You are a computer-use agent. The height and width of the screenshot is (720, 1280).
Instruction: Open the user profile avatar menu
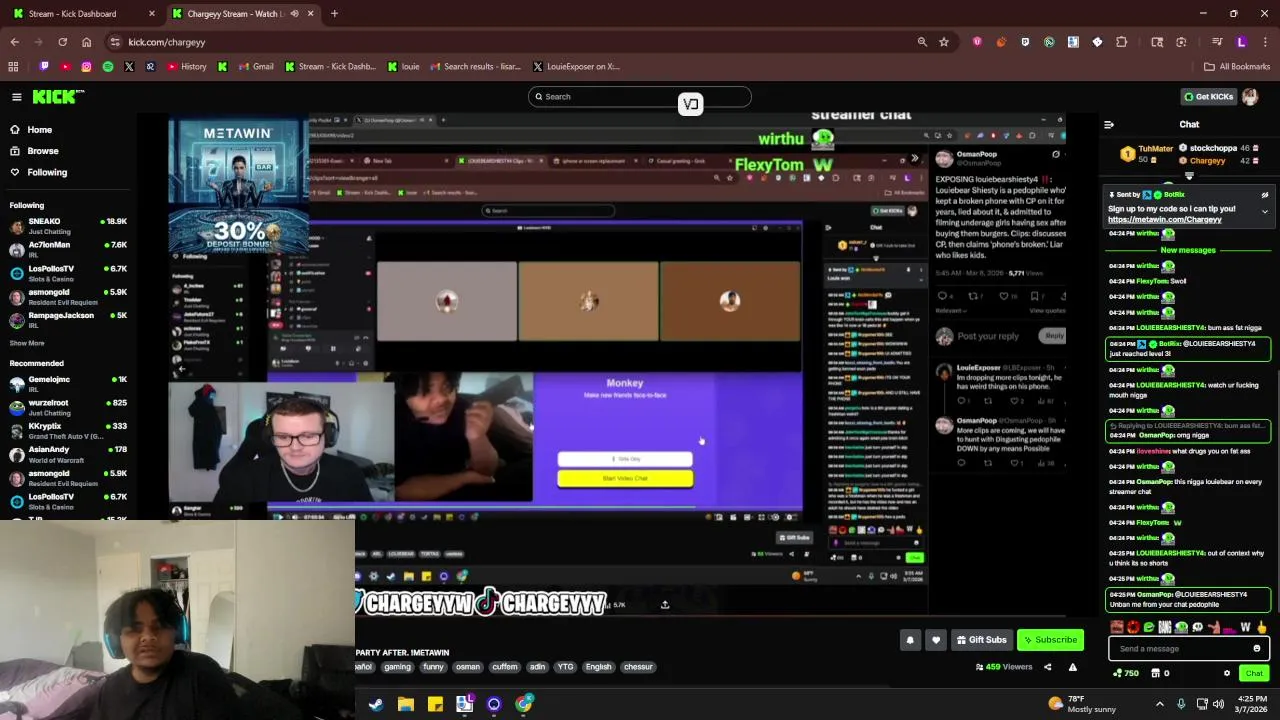pyautogui.click(x=1250, y=97)
